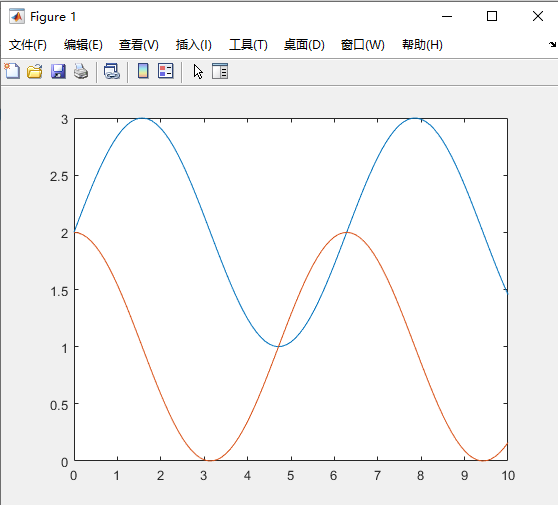This screenshot has height=505, width=558.
Task: Click the Figure 1 window title text
Action: (x=53, y=17)
